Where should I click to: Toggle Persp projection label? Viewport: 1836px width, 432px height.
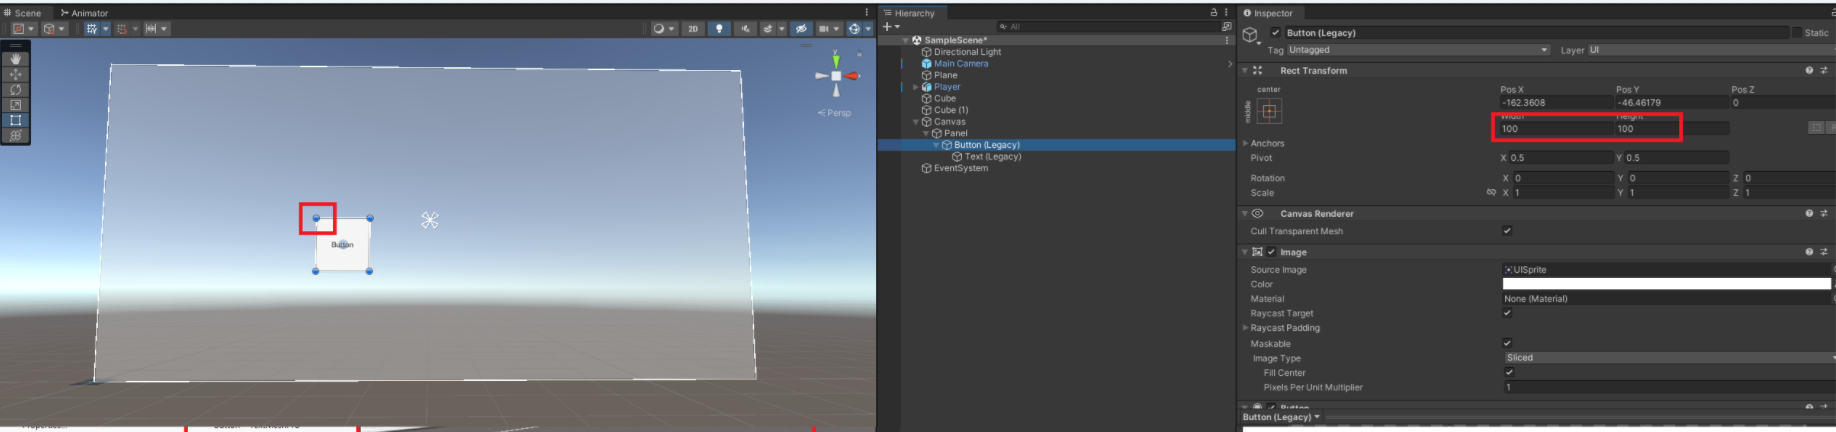835,113
